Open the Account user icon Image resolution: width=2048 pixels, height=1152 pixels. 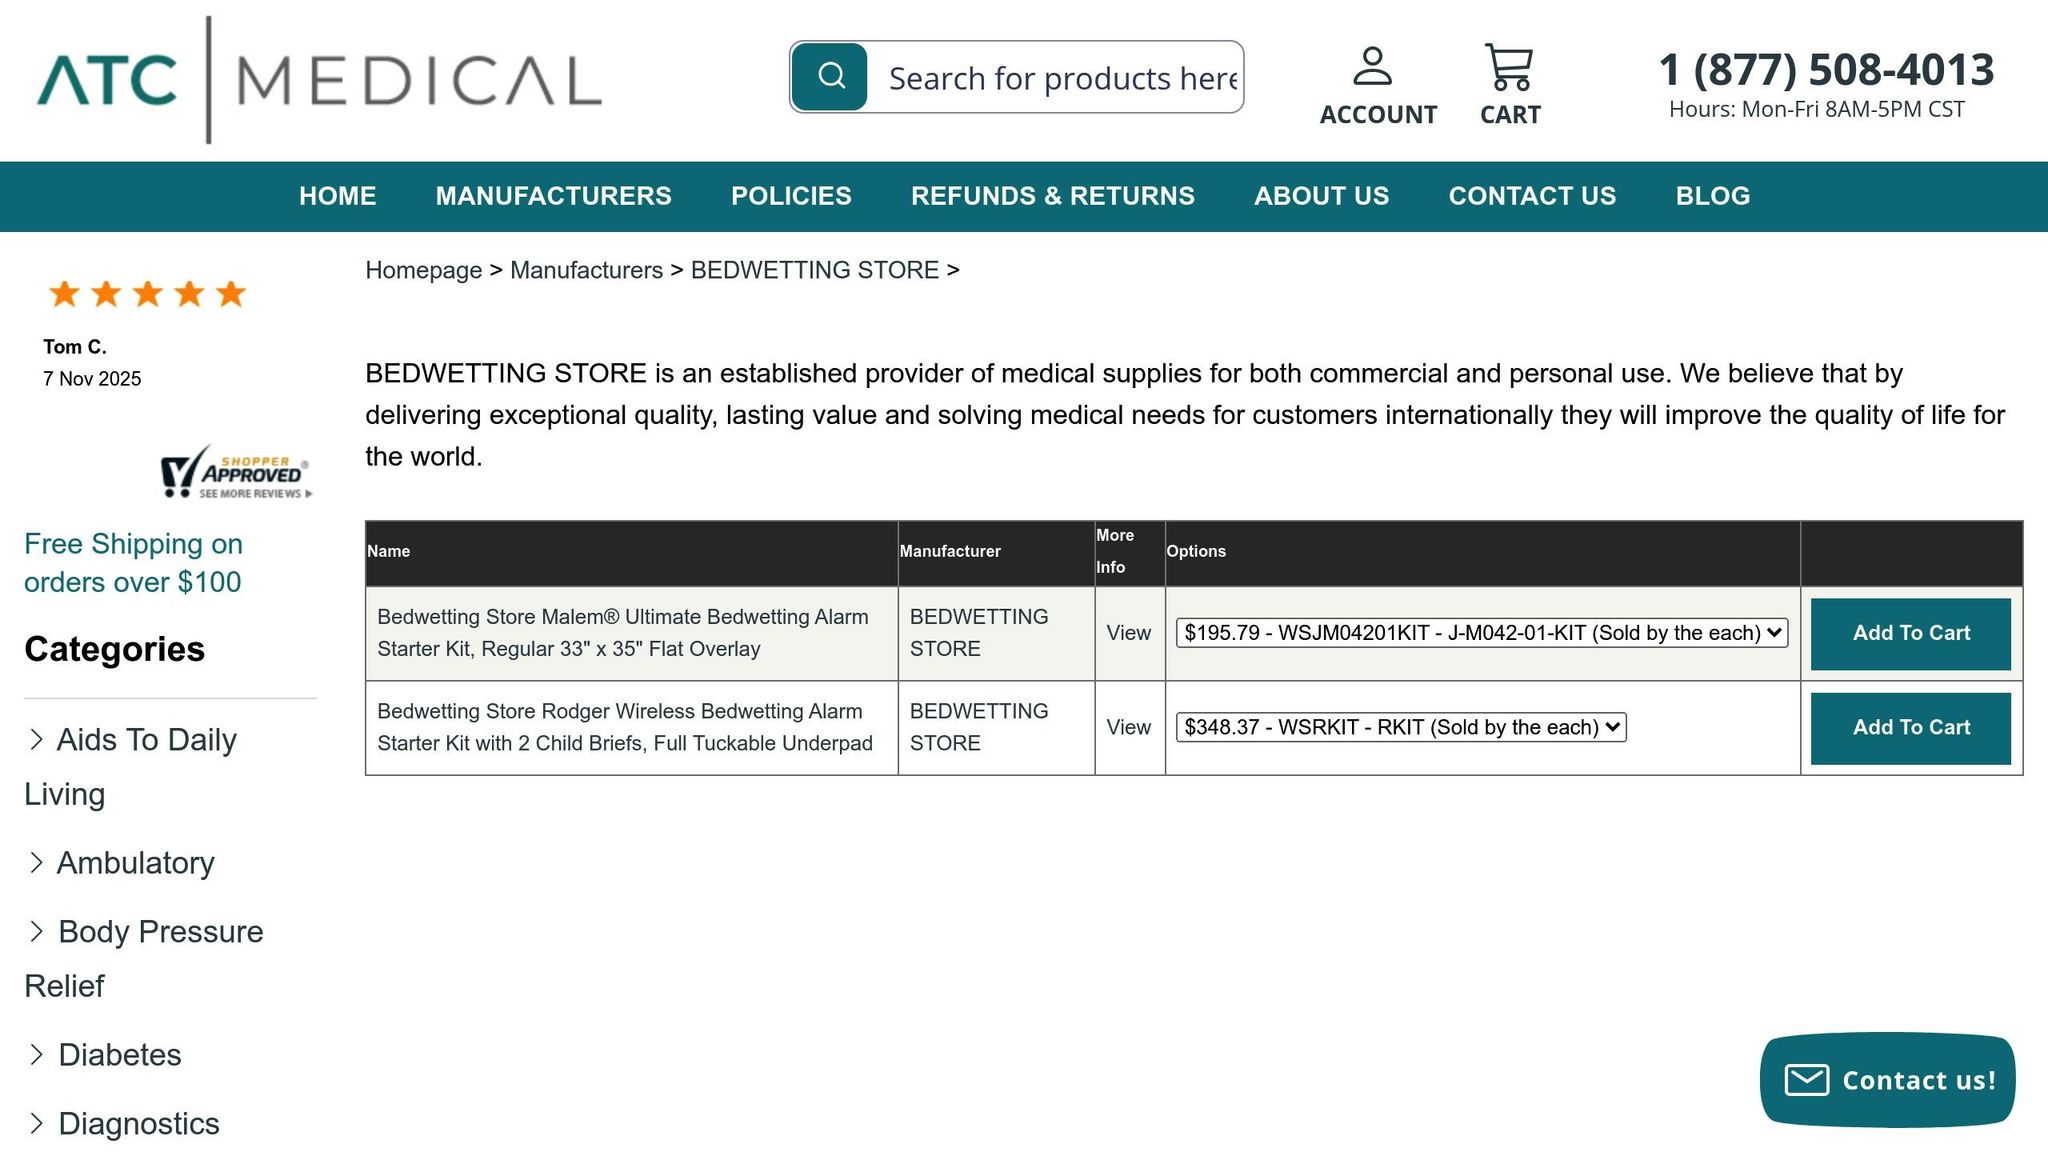coord(1372,67)
